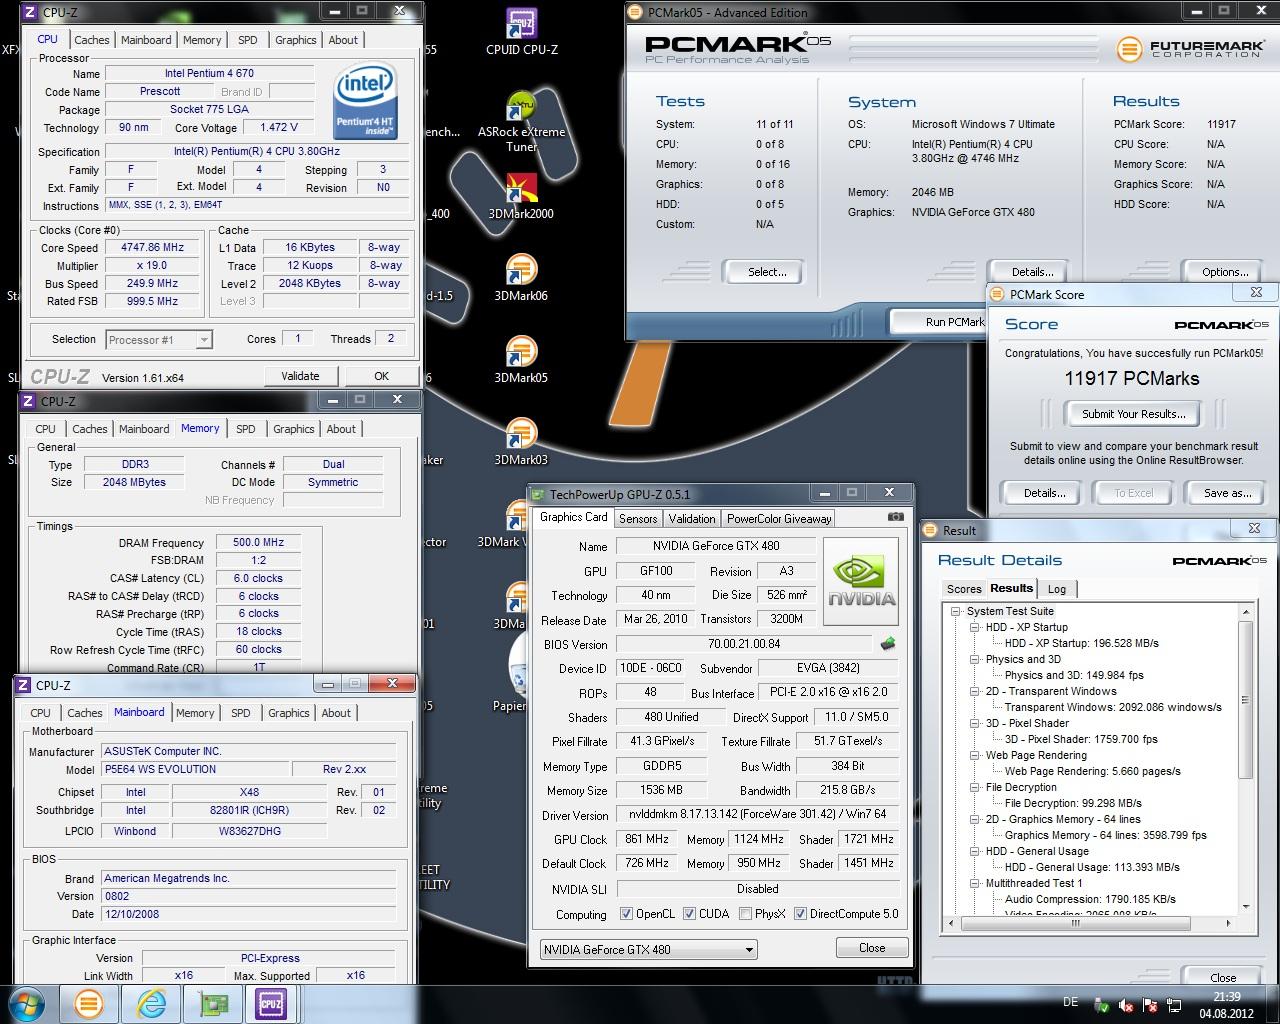Select the PCMark05 taskbar button
Viewport: 1280px width, 1024px height.
88,1003
